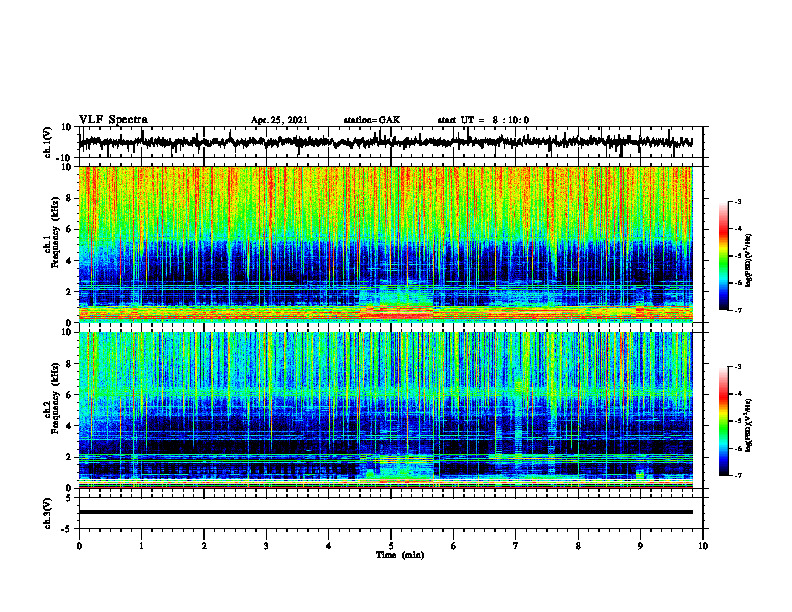Click the time axis tick label "2"
This screenshot has width=792, height=612.
tap(204, 546)
